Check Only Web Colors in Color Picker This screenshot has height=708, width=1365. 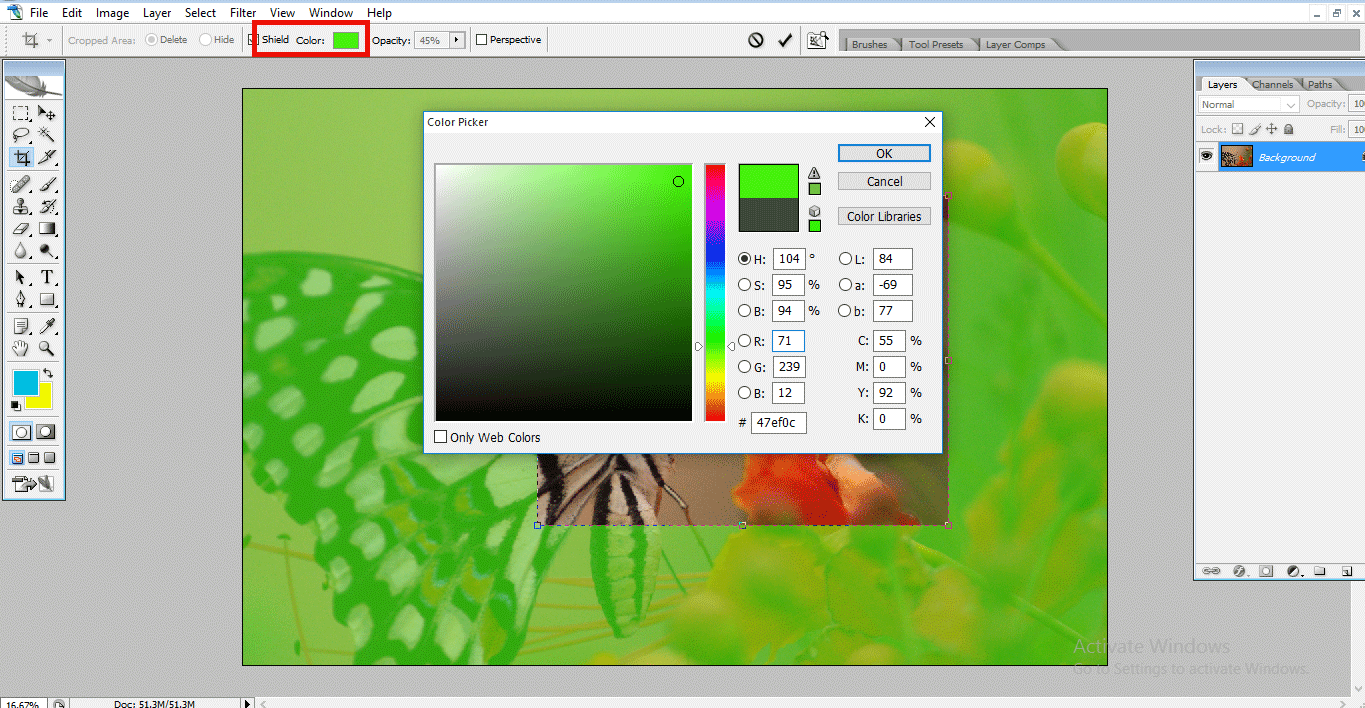[441, 437]
